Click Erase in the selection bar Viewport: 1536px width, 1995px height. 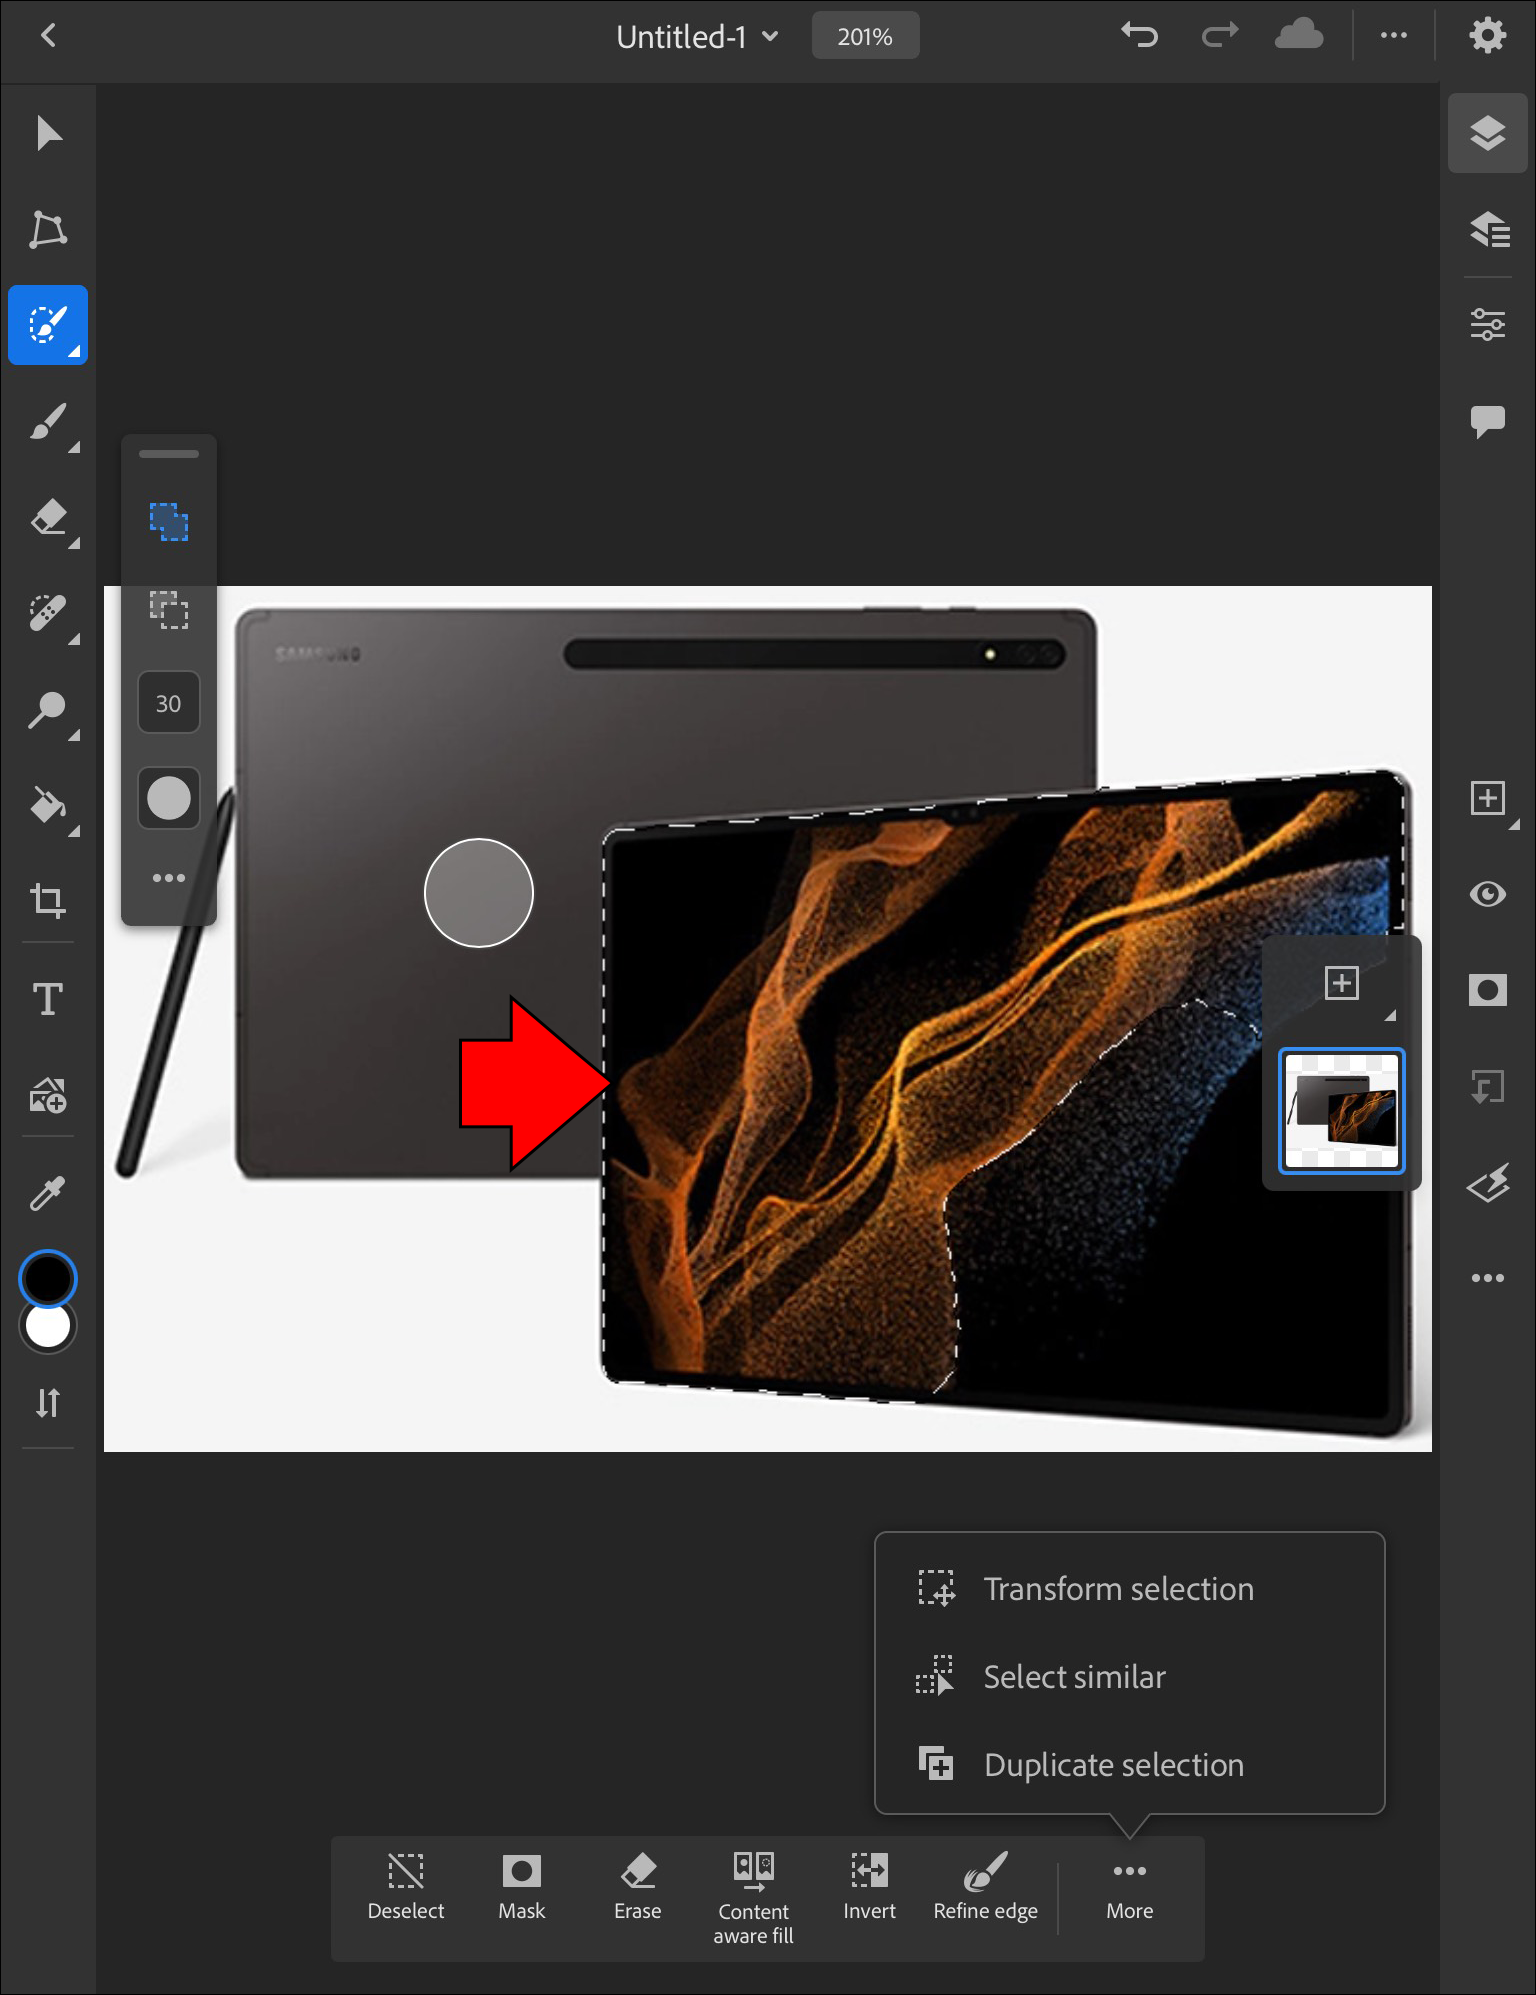pos(638,1888)
